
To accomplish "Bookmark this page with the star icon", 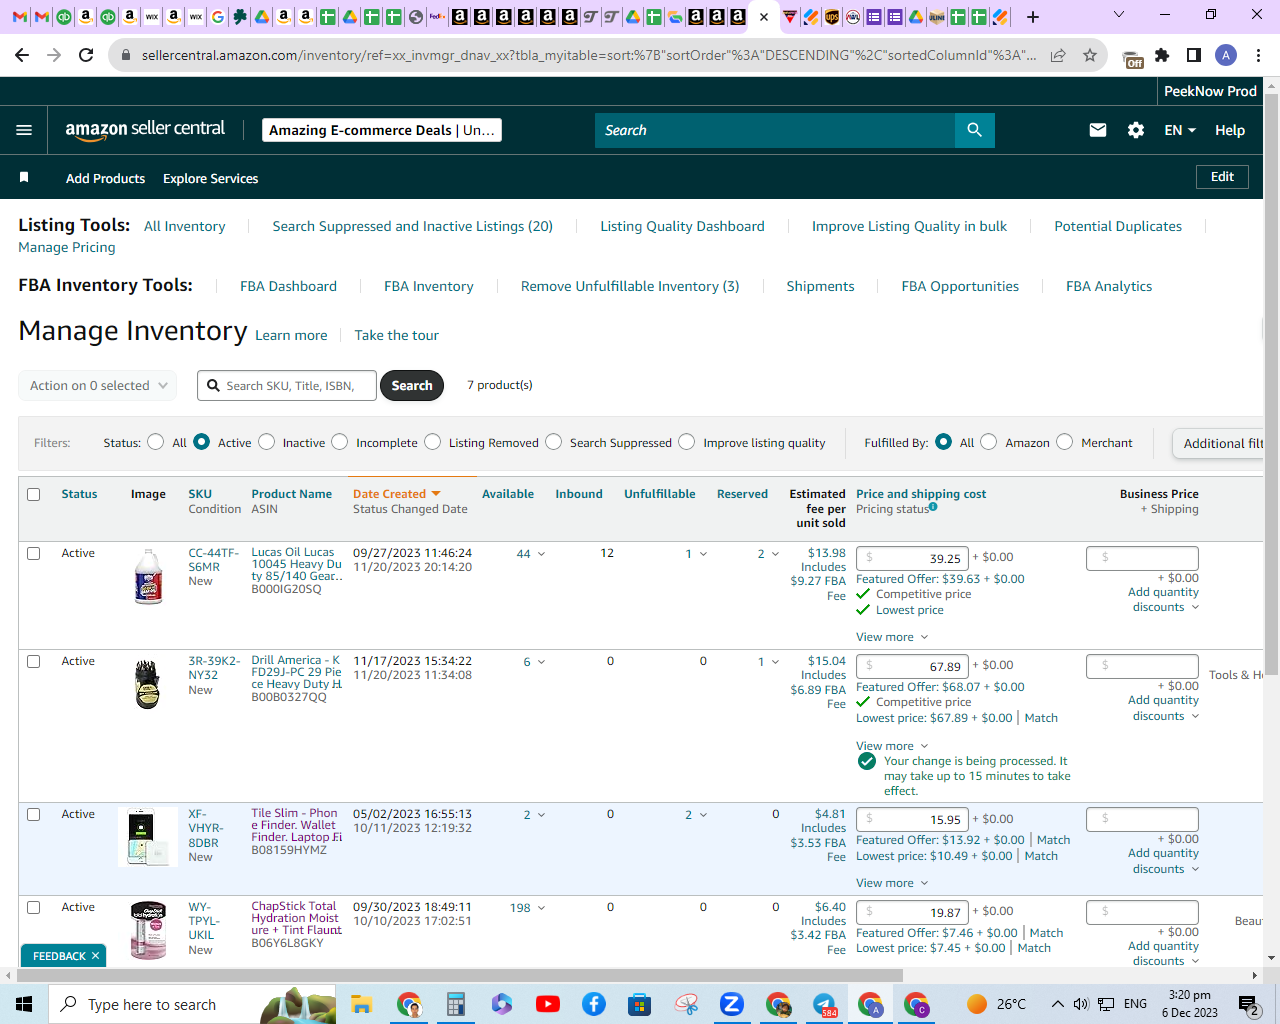I will [x=1090, y=55].
